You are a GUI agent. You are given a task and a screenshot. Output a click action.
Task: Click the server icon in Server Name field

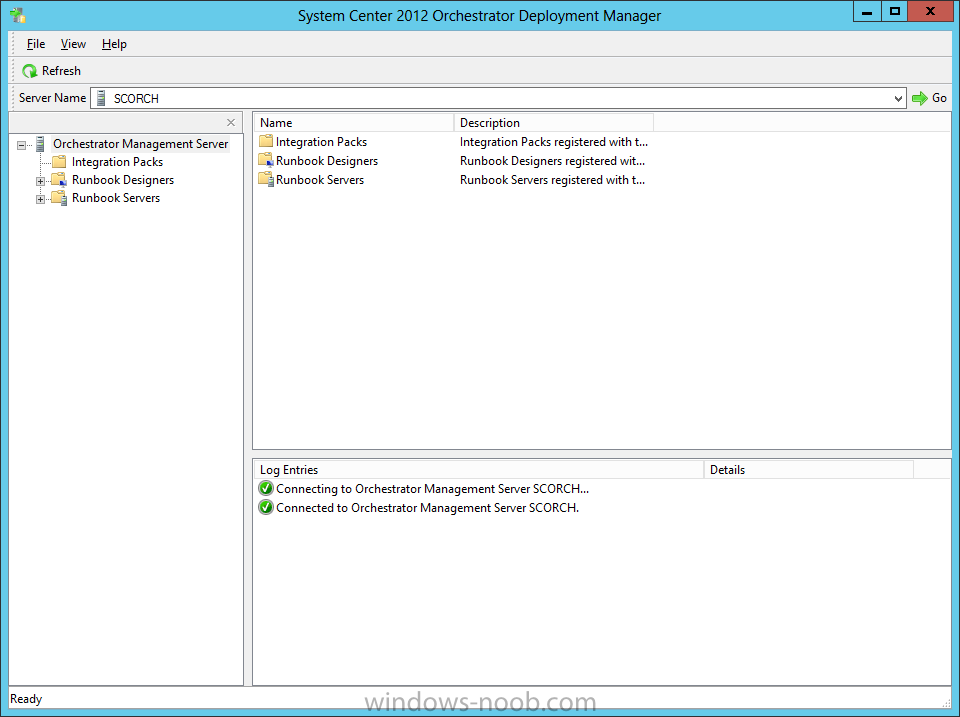(101, 98)
